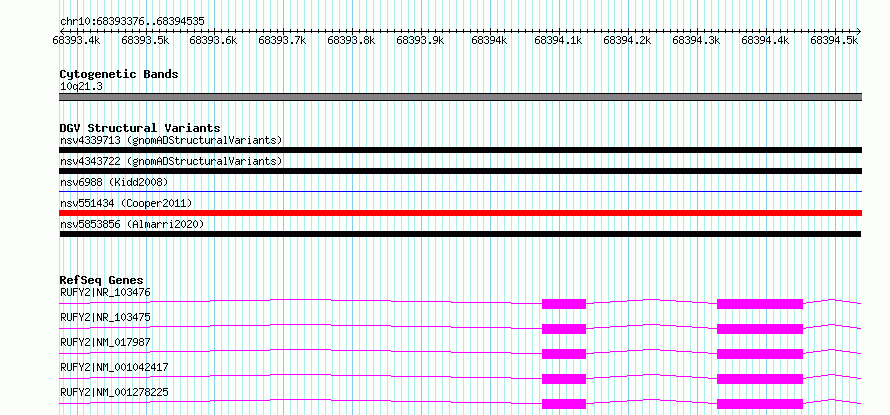
Task: Click the shorter exon block of RUFY2|NM_001042417
Action: pos(564,379)
